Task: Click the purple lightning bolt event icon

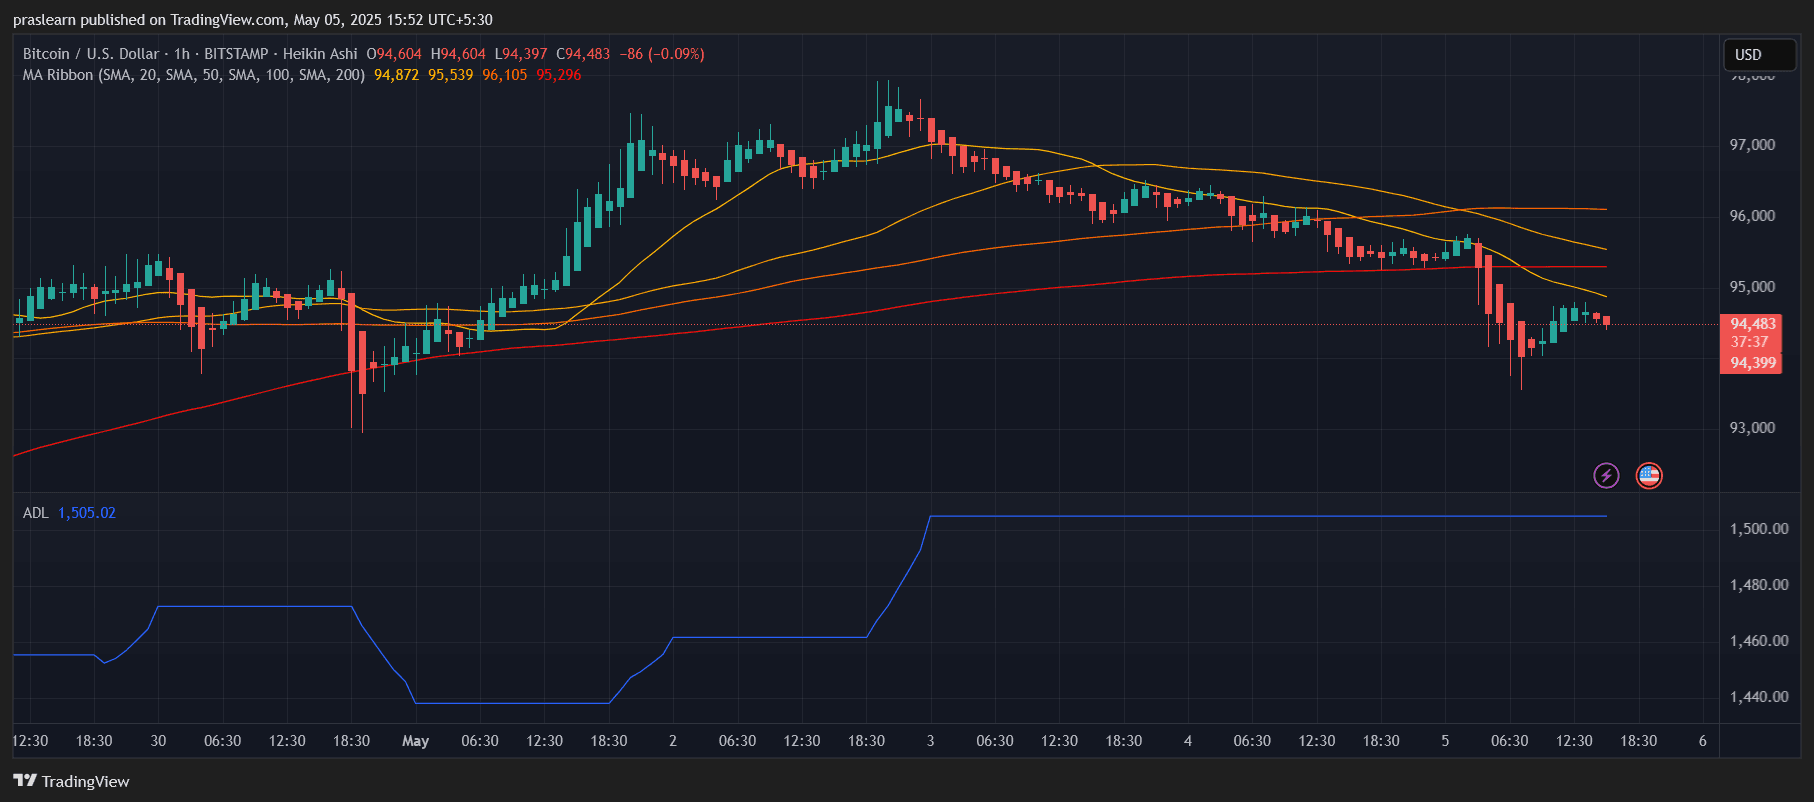Action: pyautogui.click(x=1606, y=475)
